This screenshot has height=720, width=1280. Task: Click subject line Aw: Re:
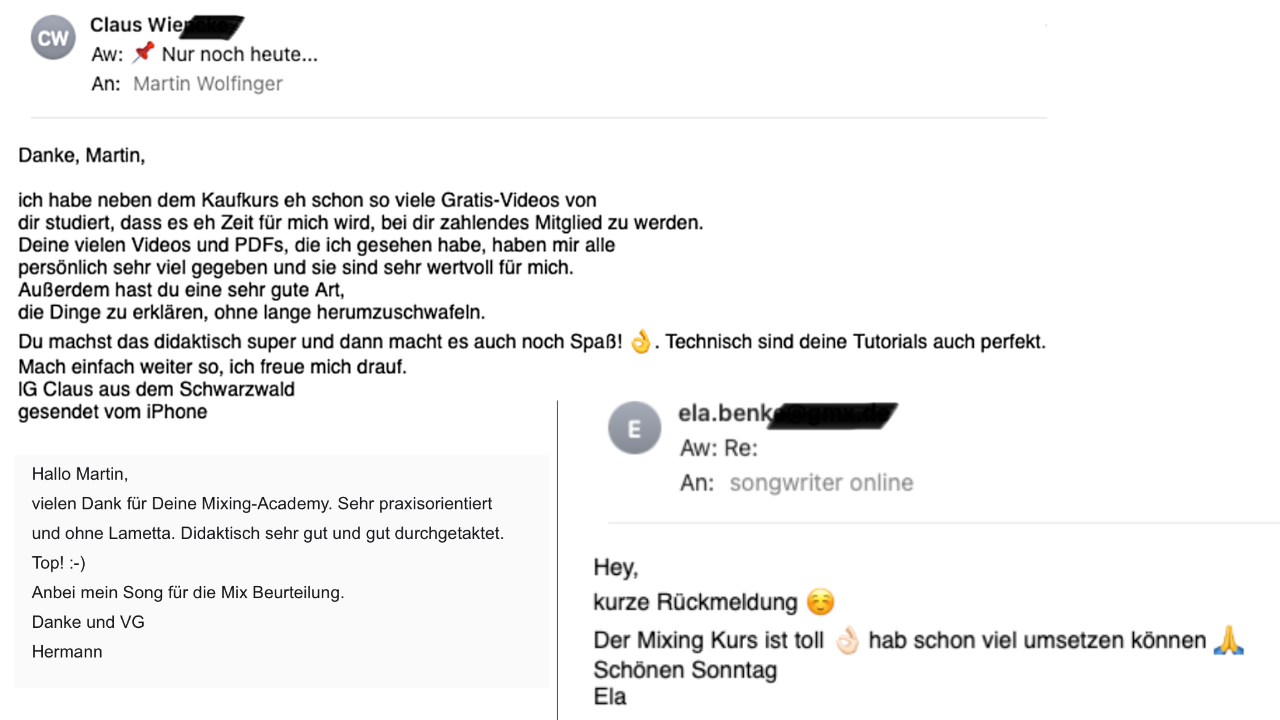tap(719, 449)
